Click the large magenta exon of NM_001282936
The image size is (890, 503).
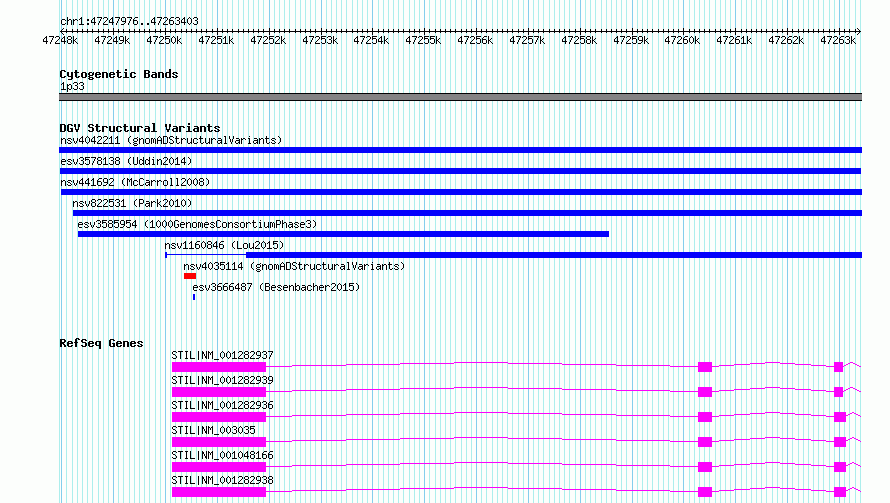point(219,417)
